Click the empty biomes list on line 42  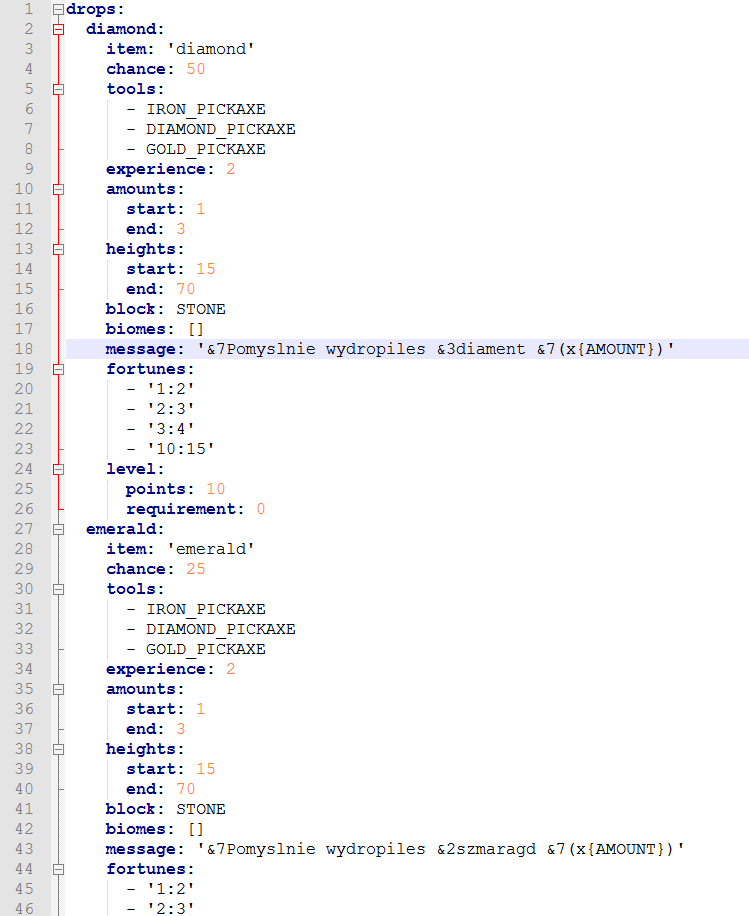196,829
